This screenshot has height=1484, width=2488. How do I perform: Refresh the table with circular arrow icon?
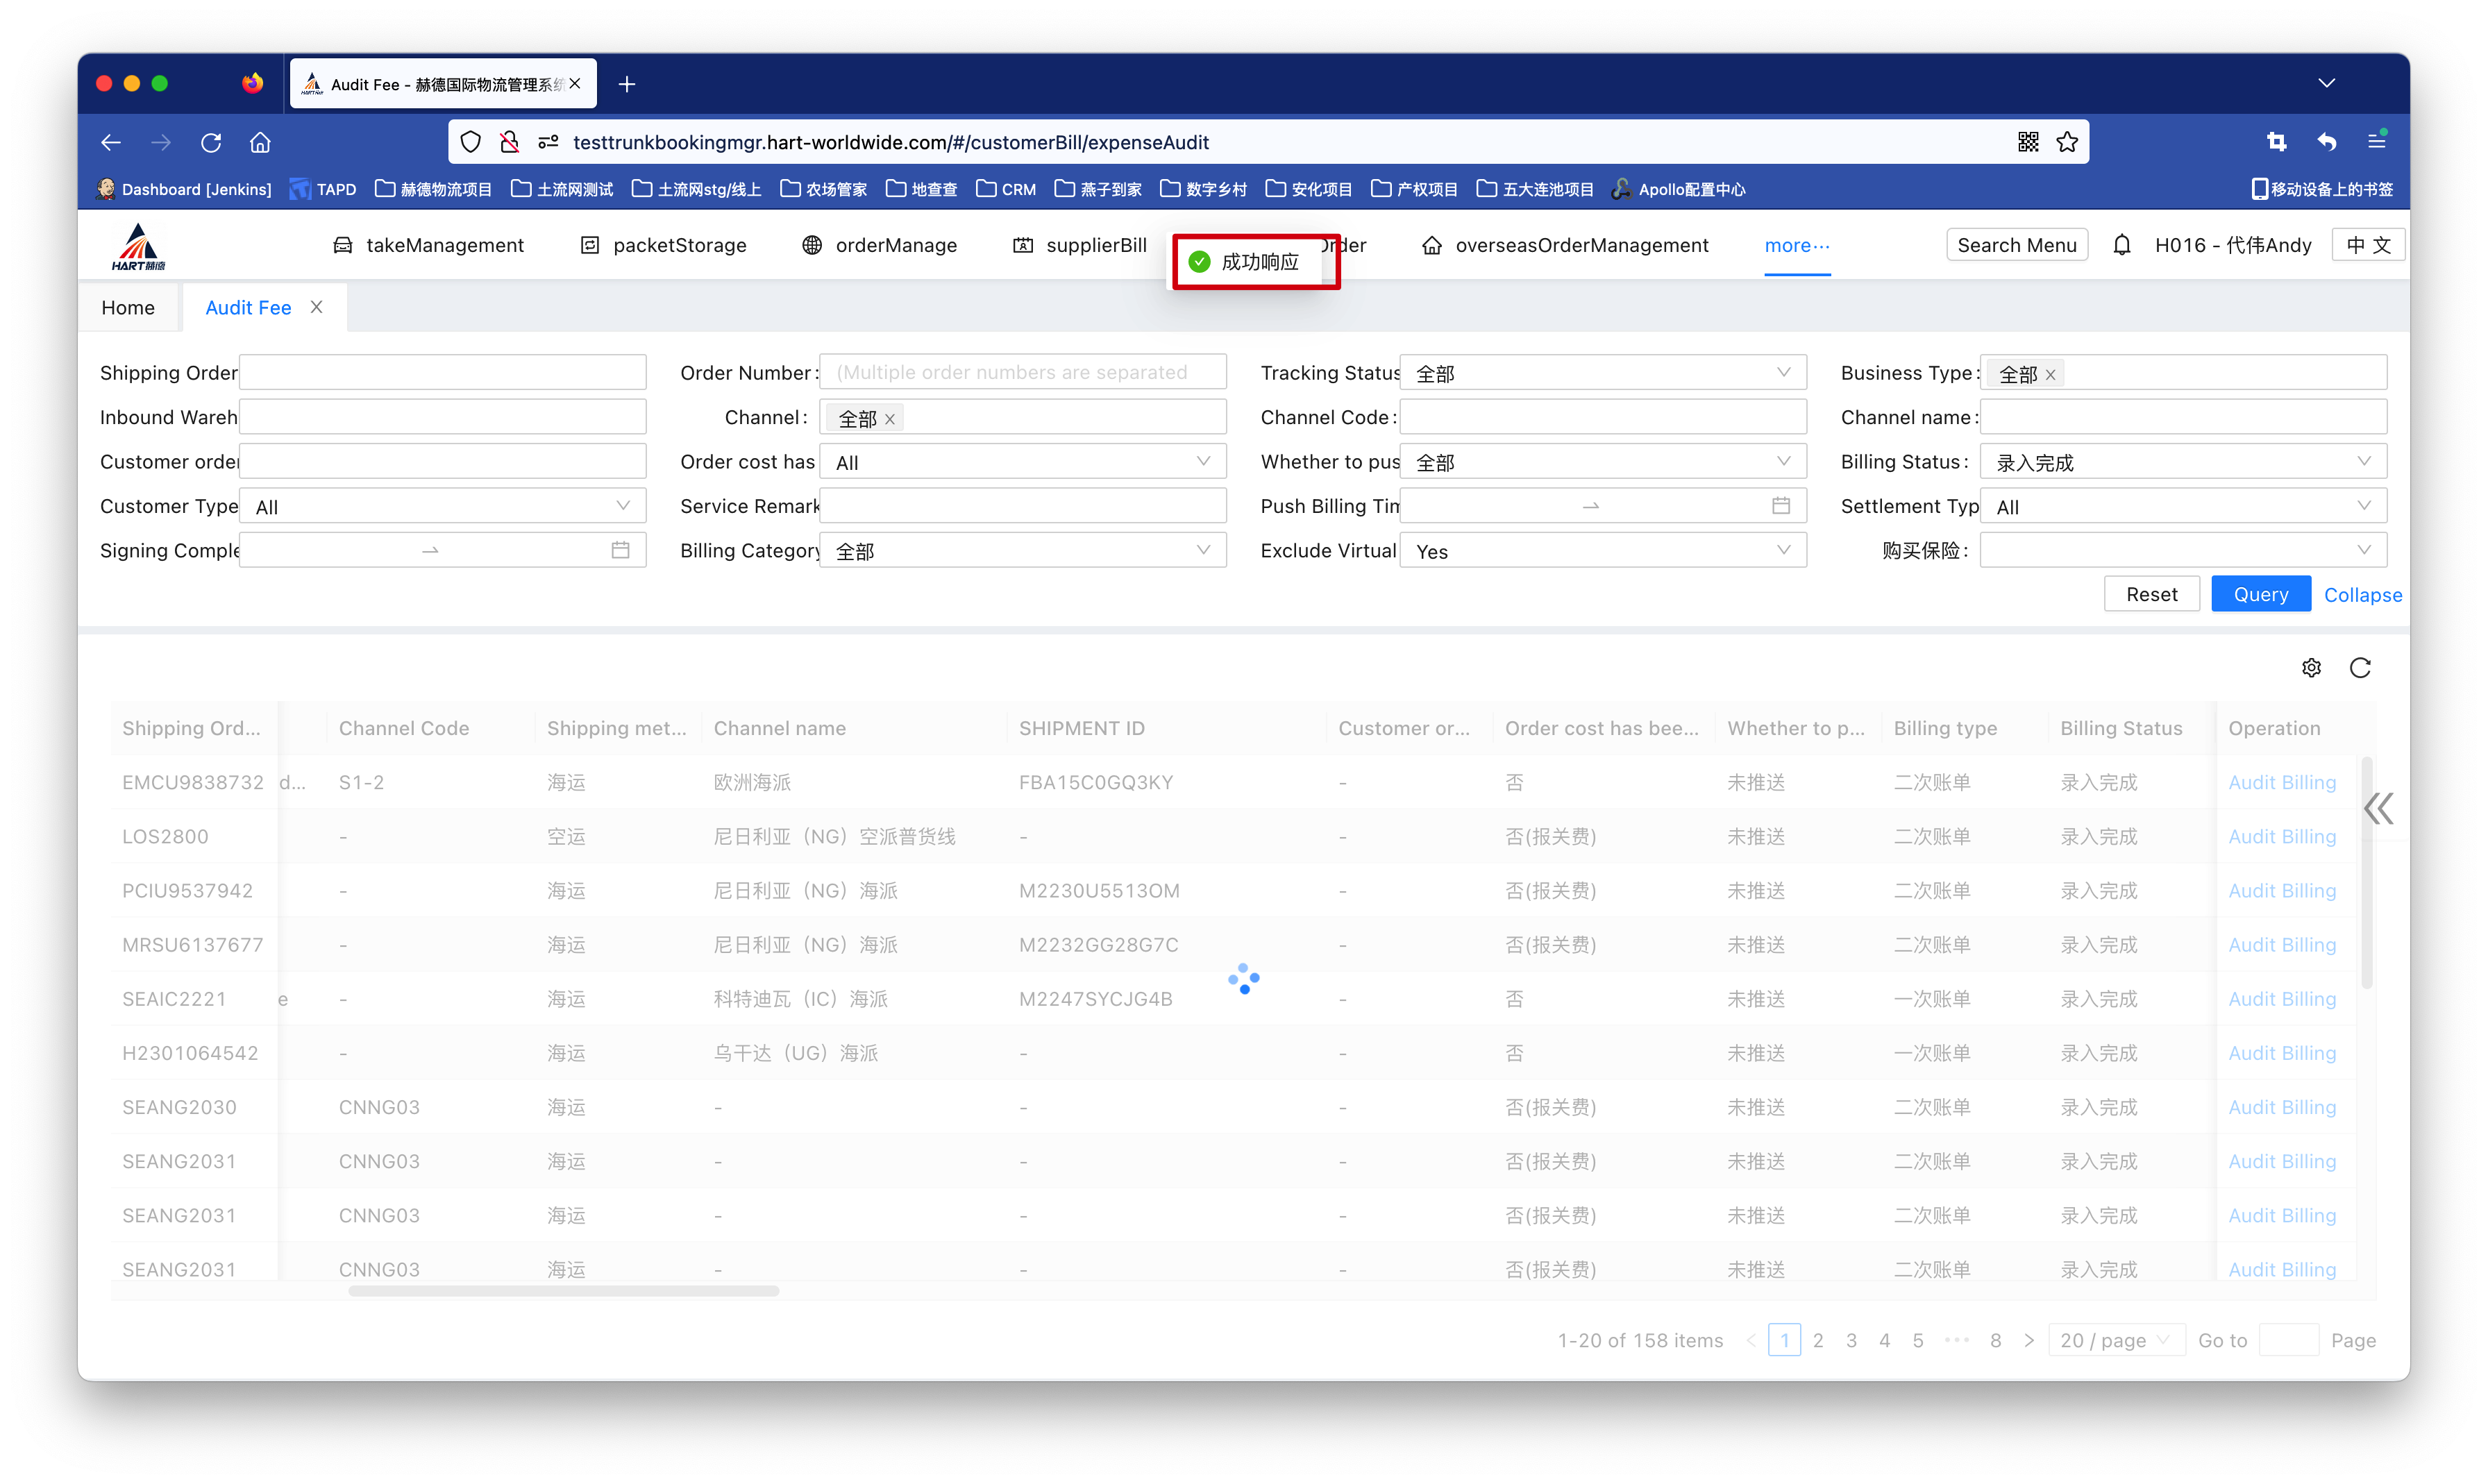(2360, 668)
